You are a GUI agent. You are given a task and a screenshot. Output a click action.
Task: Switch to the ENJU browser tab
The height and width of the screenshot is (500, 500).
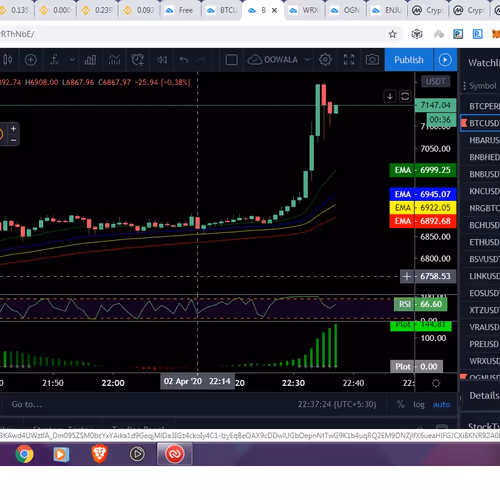387,11
